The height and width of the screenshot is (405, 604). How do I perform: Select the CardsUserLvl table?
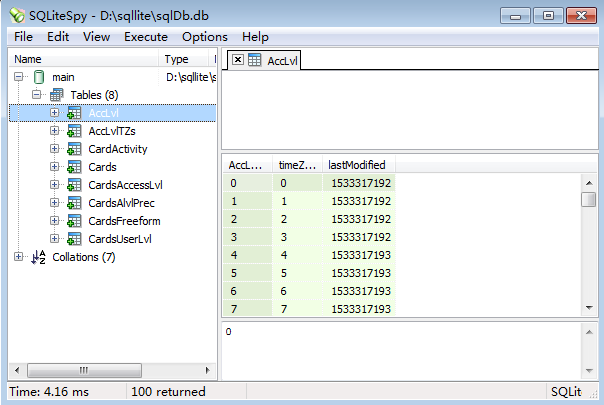[x=120, y=239]
